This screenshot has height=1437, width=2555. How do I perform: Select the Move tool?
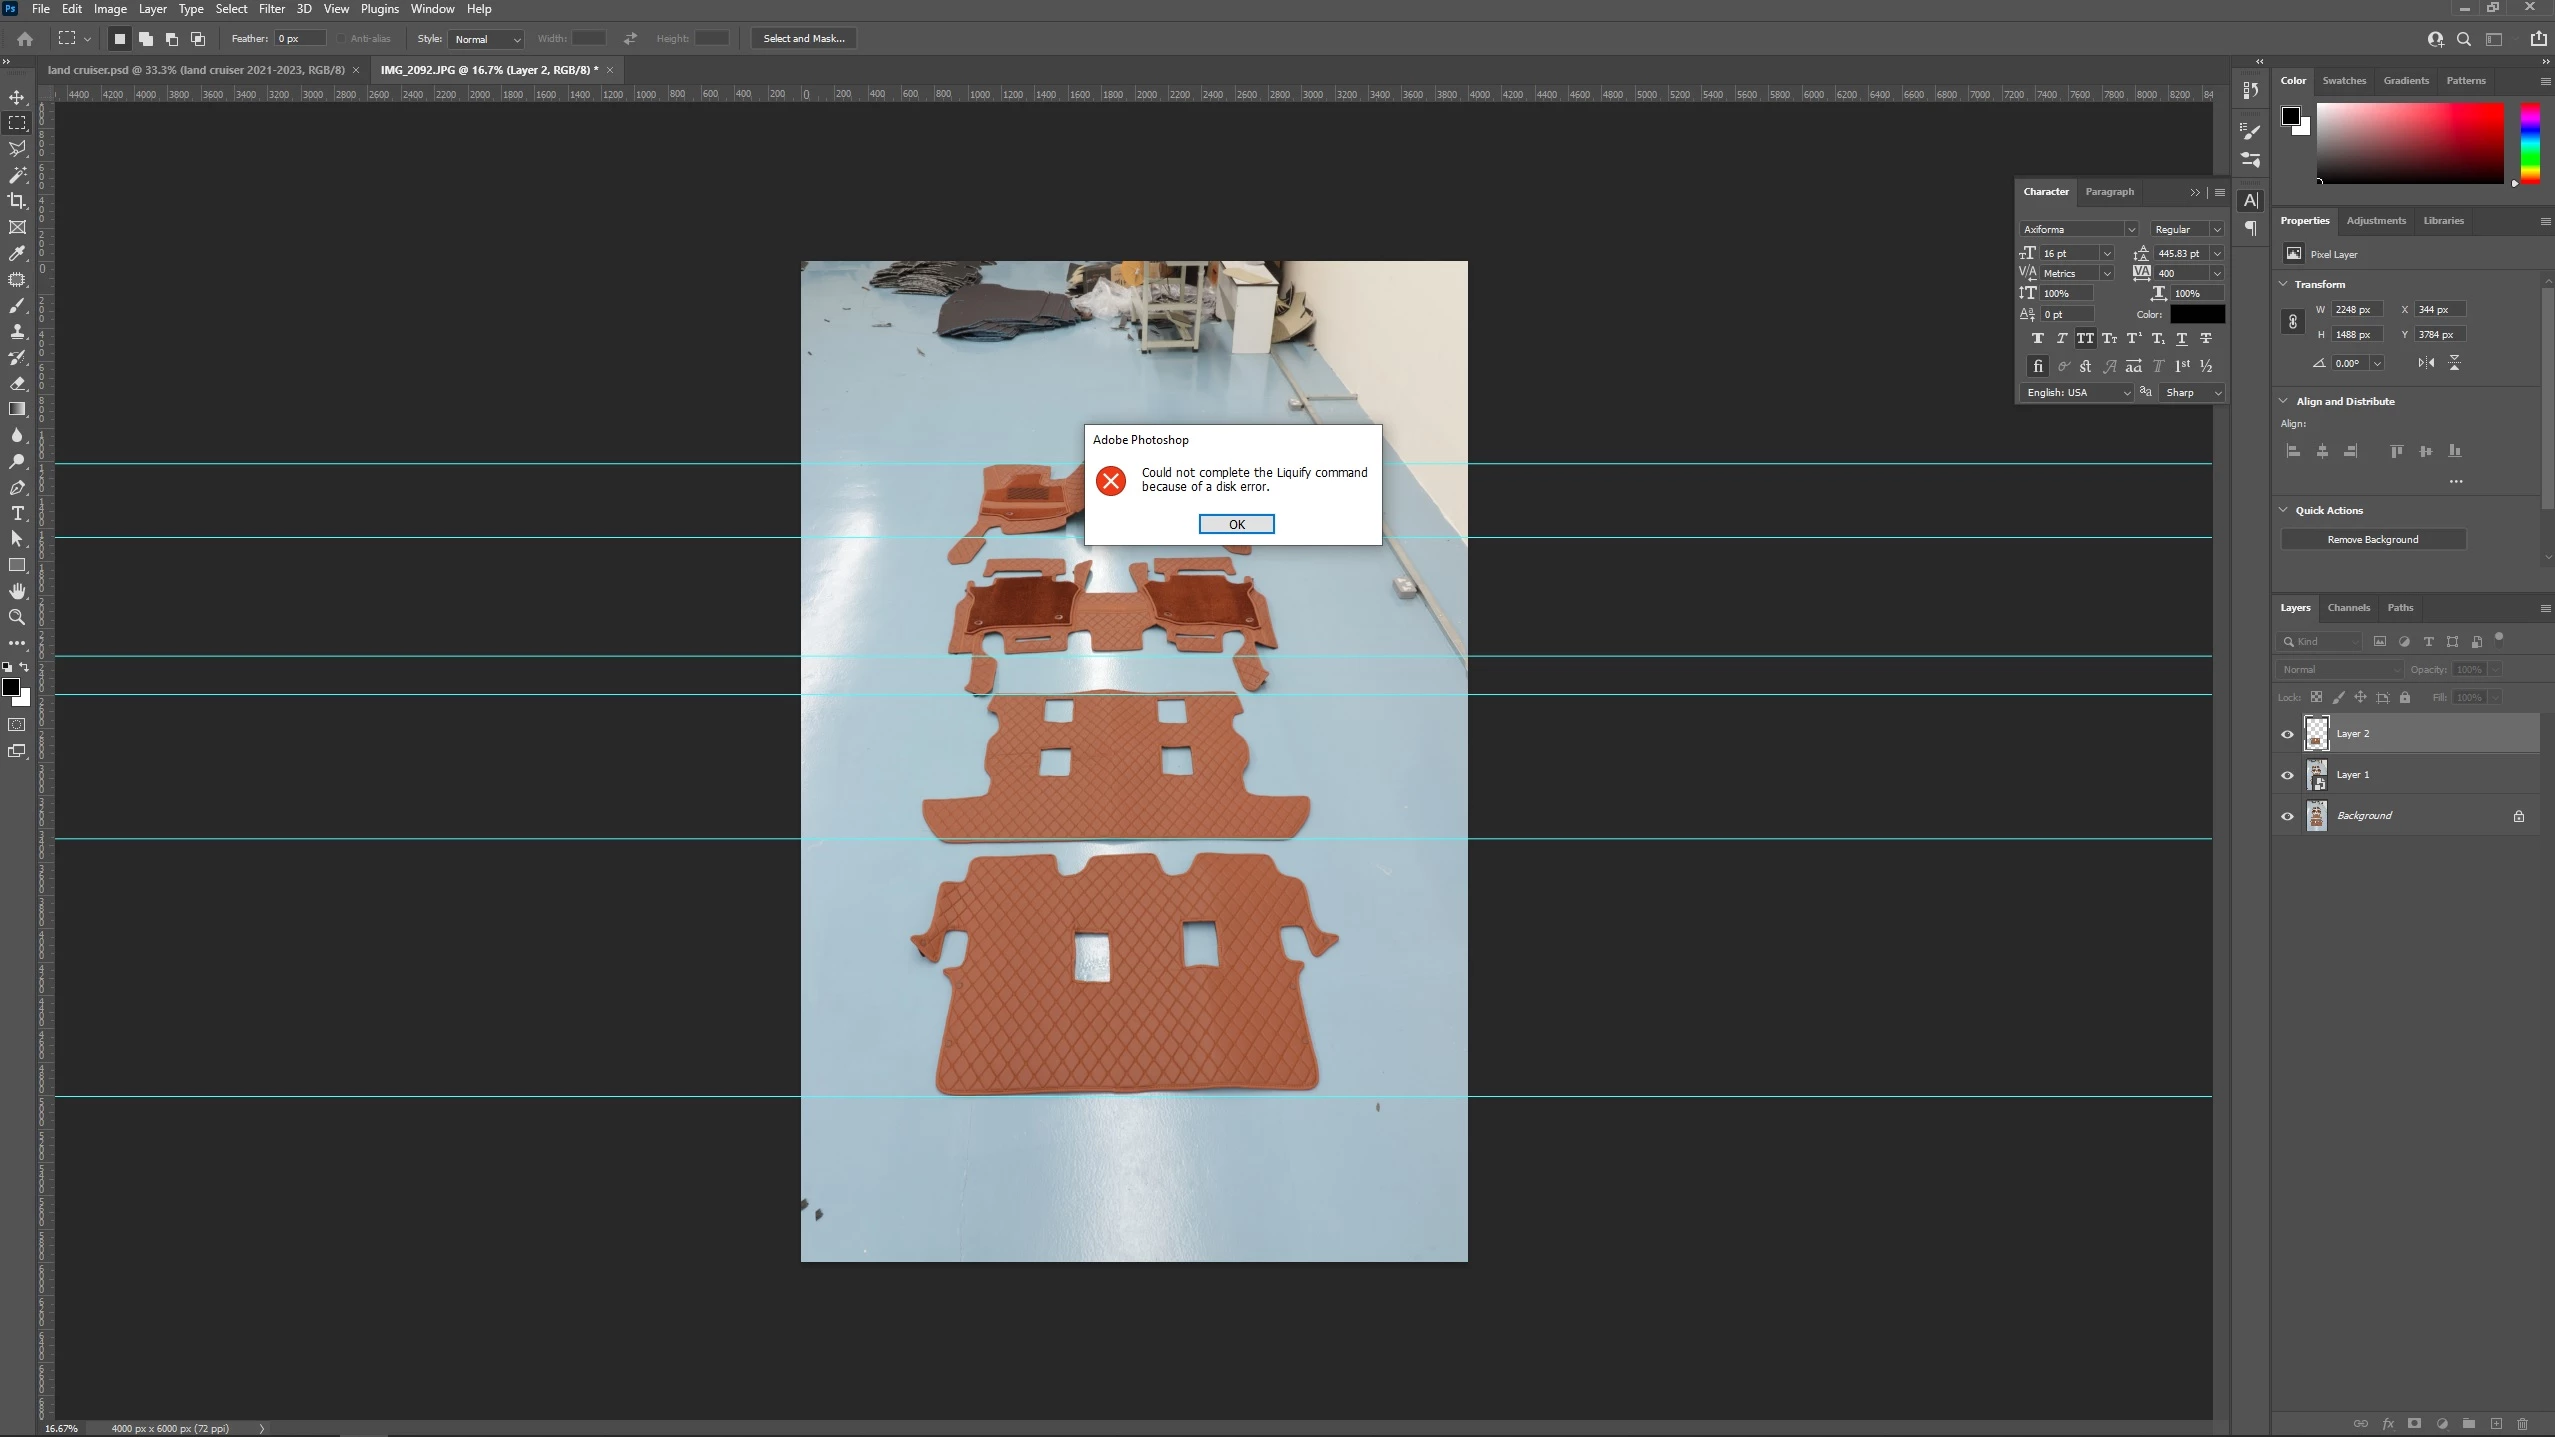coord(17,97)
